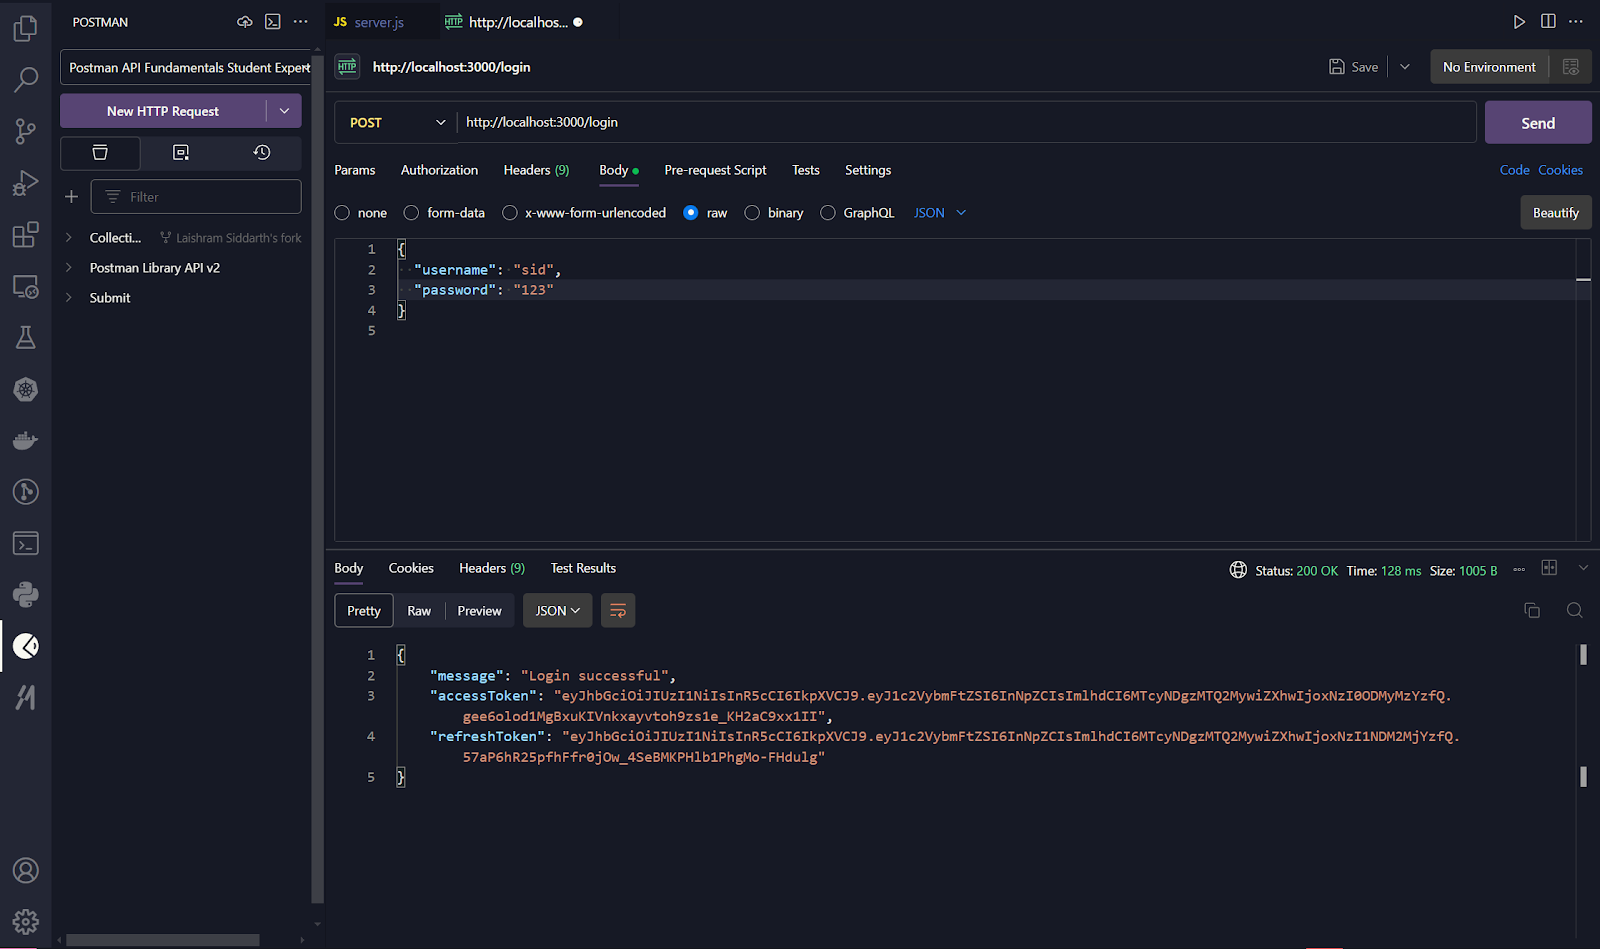Screen dimensions: 1600x949
Task: Open the Testing flask icon in activity bar
Action: (26, 337)
